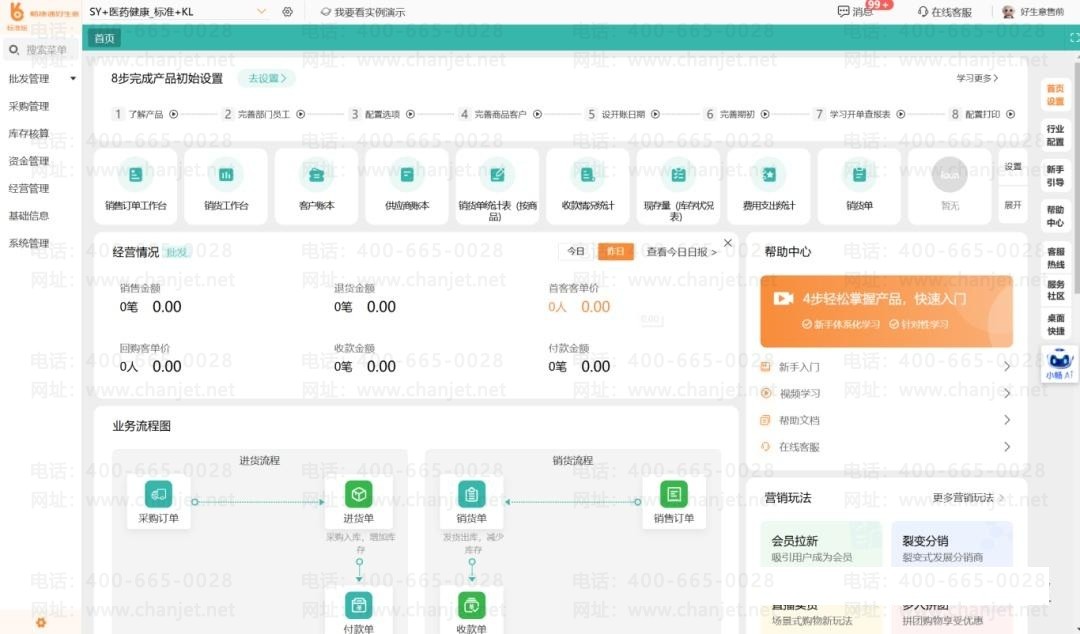This screenshot has height=634, width=1080.
Task: Open 首页设置 in right side panel
Action: (x=1055, y=95)
